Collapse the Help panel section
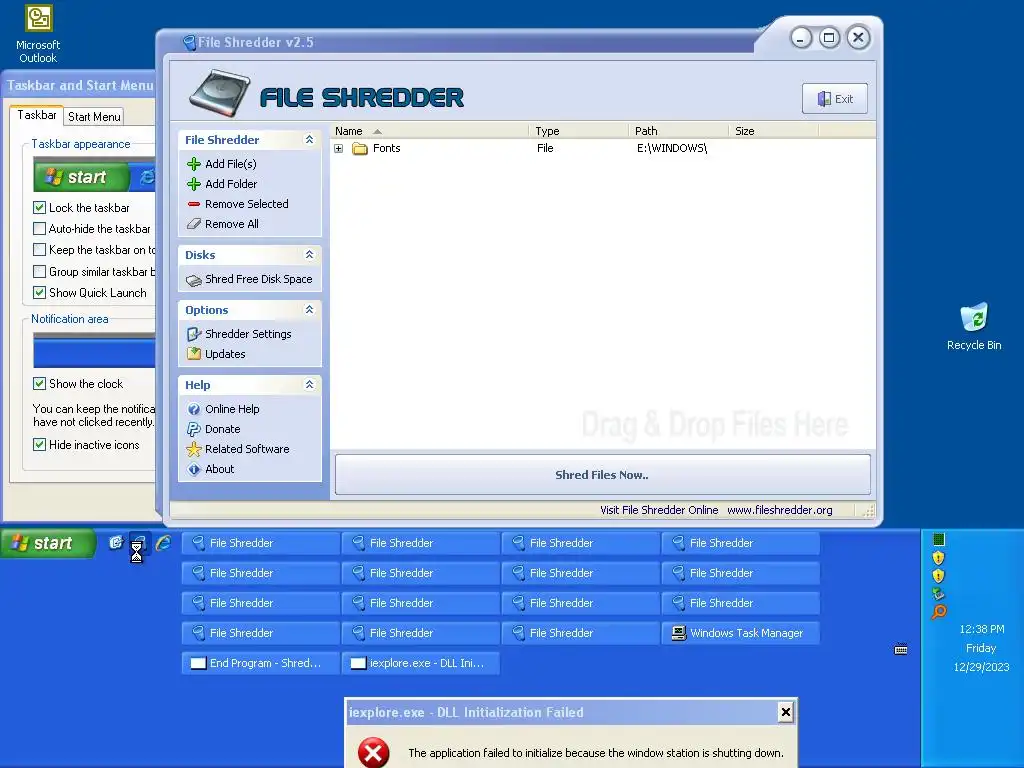Viewport: 1024px width, 768px height. click(310, 385)
